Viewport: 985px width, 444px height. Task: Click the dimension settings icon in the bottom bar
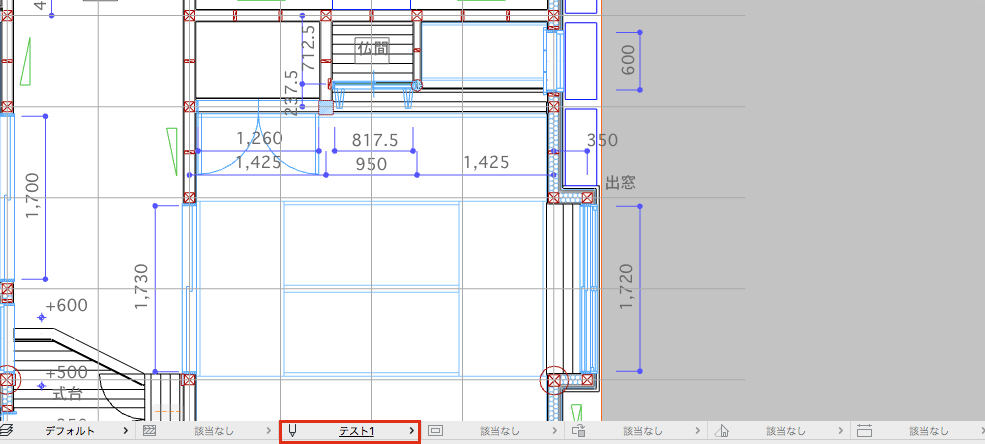click(865, 431)
